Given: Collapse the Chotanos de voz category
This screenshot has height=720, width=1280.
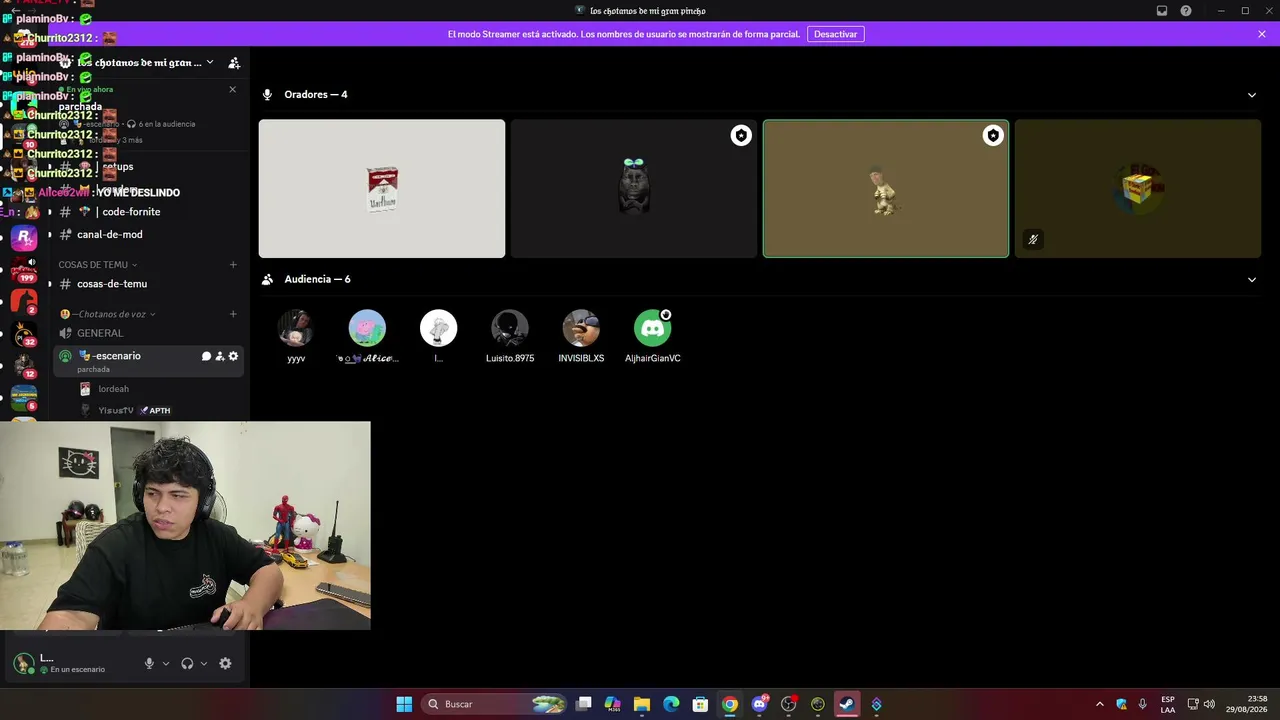Looking at the screenshot, I should pos(108,314).
